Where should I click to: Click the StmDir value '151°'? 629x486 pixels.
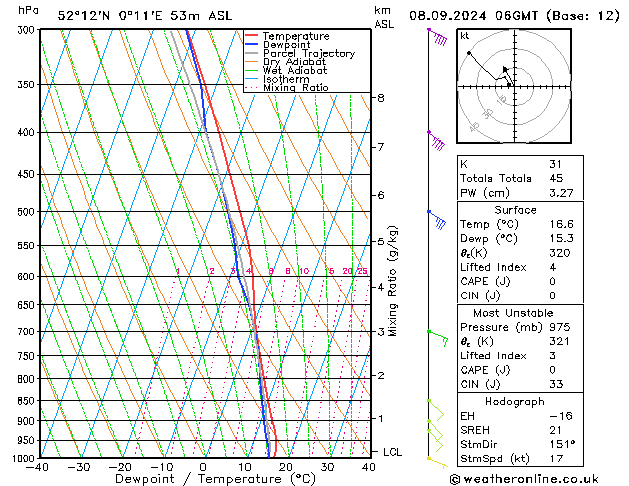pyautogui.click(x=562, y=444)
